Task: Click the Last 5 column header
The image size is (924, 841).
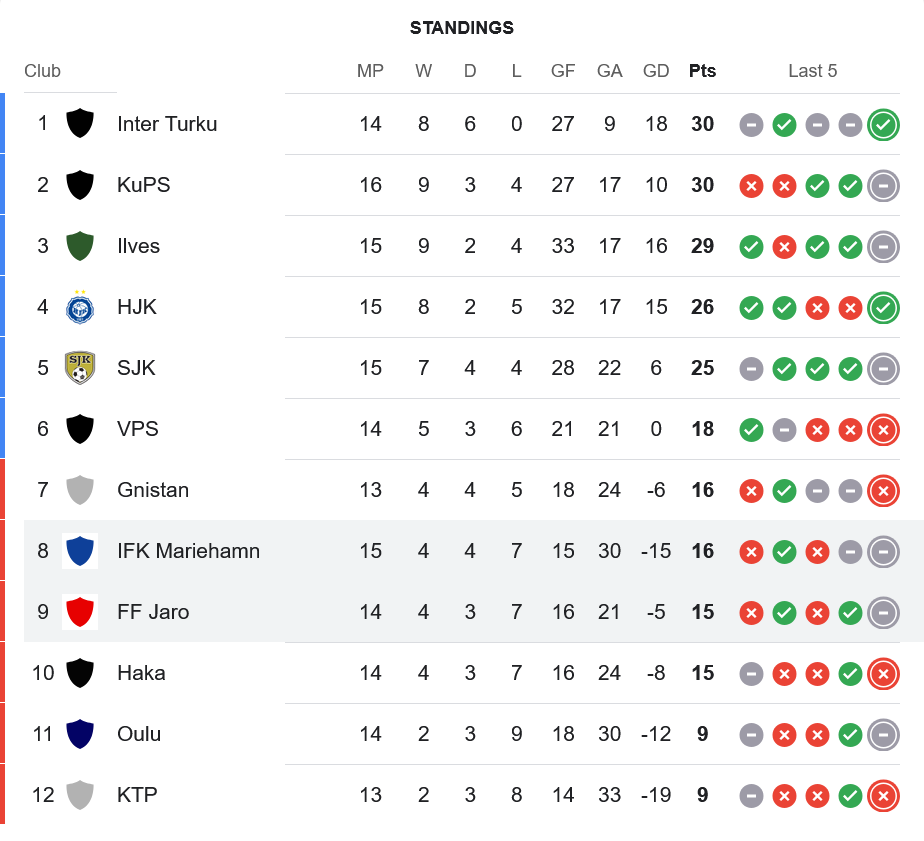Action: 812,71
